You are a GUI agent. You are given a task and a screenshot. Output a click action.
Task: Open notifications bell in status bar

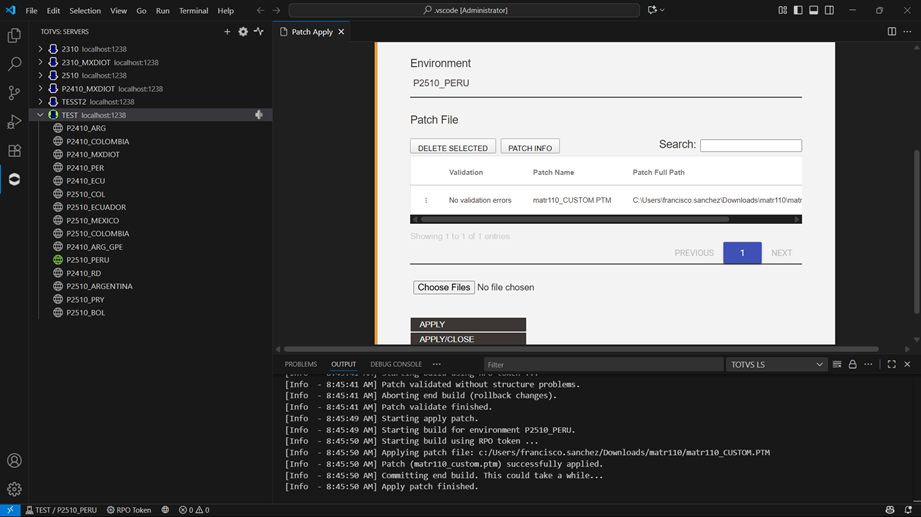(908, 510)
